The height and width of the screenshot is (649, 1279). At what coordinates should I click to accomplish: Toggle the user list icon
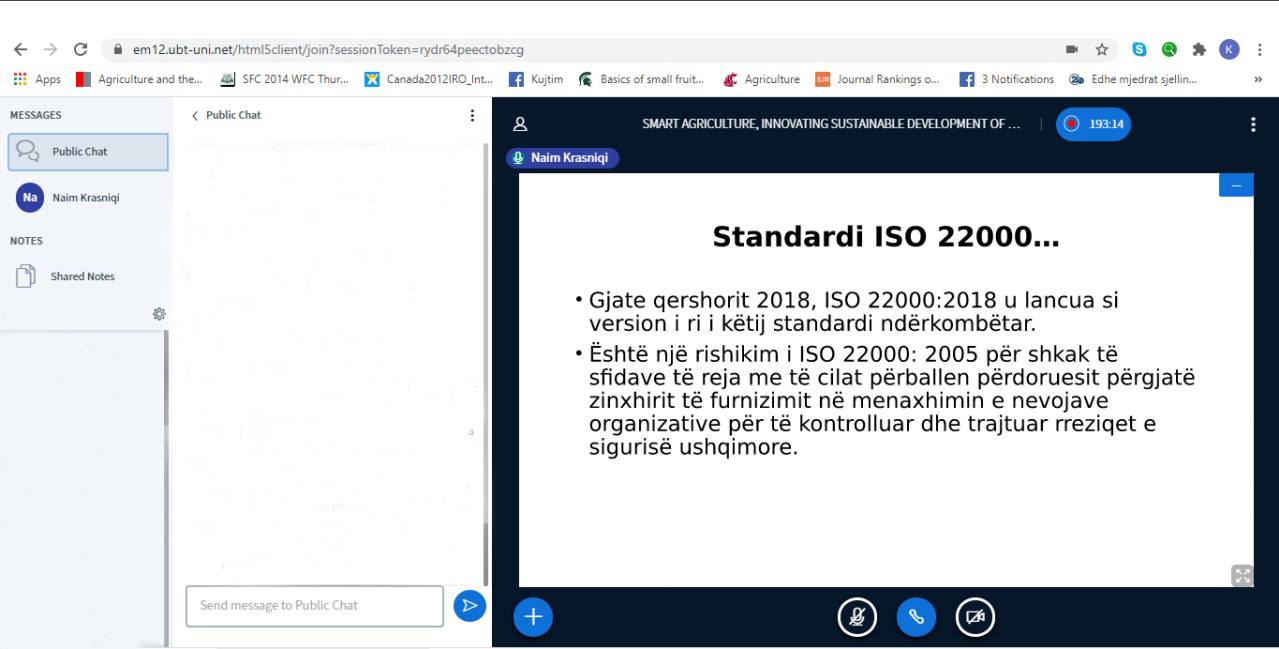pyautogui.click(x=520, y=124)
